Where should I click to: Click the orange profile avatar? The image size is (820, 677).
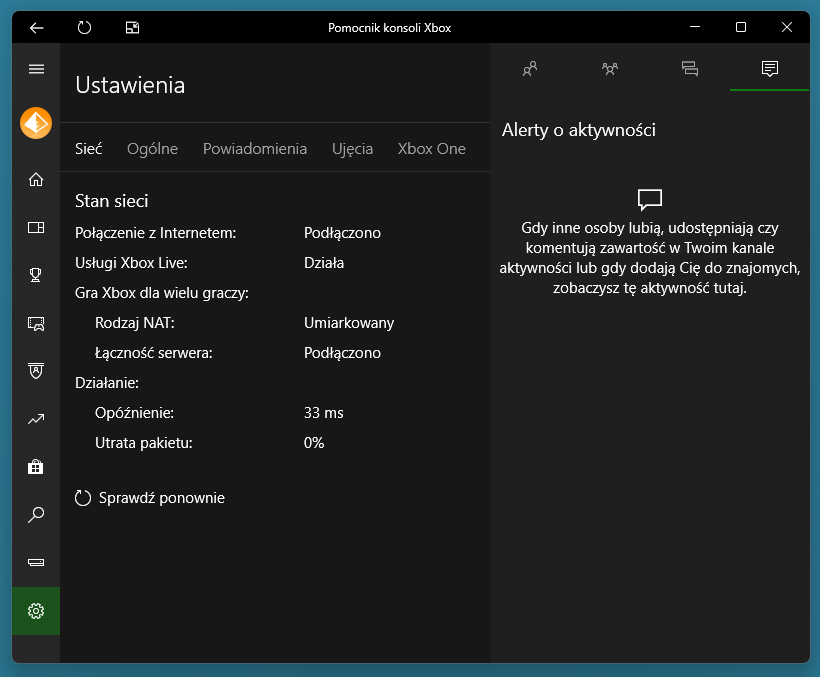(x=36, y=123)
